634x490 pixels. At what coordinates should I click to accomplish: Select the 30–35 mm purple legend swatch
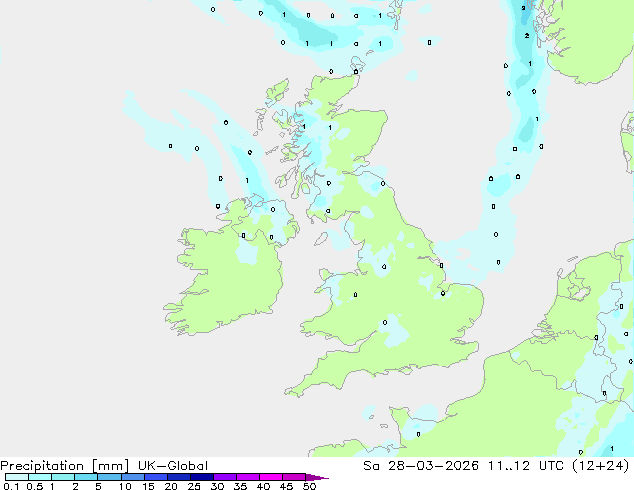(224, 477)
